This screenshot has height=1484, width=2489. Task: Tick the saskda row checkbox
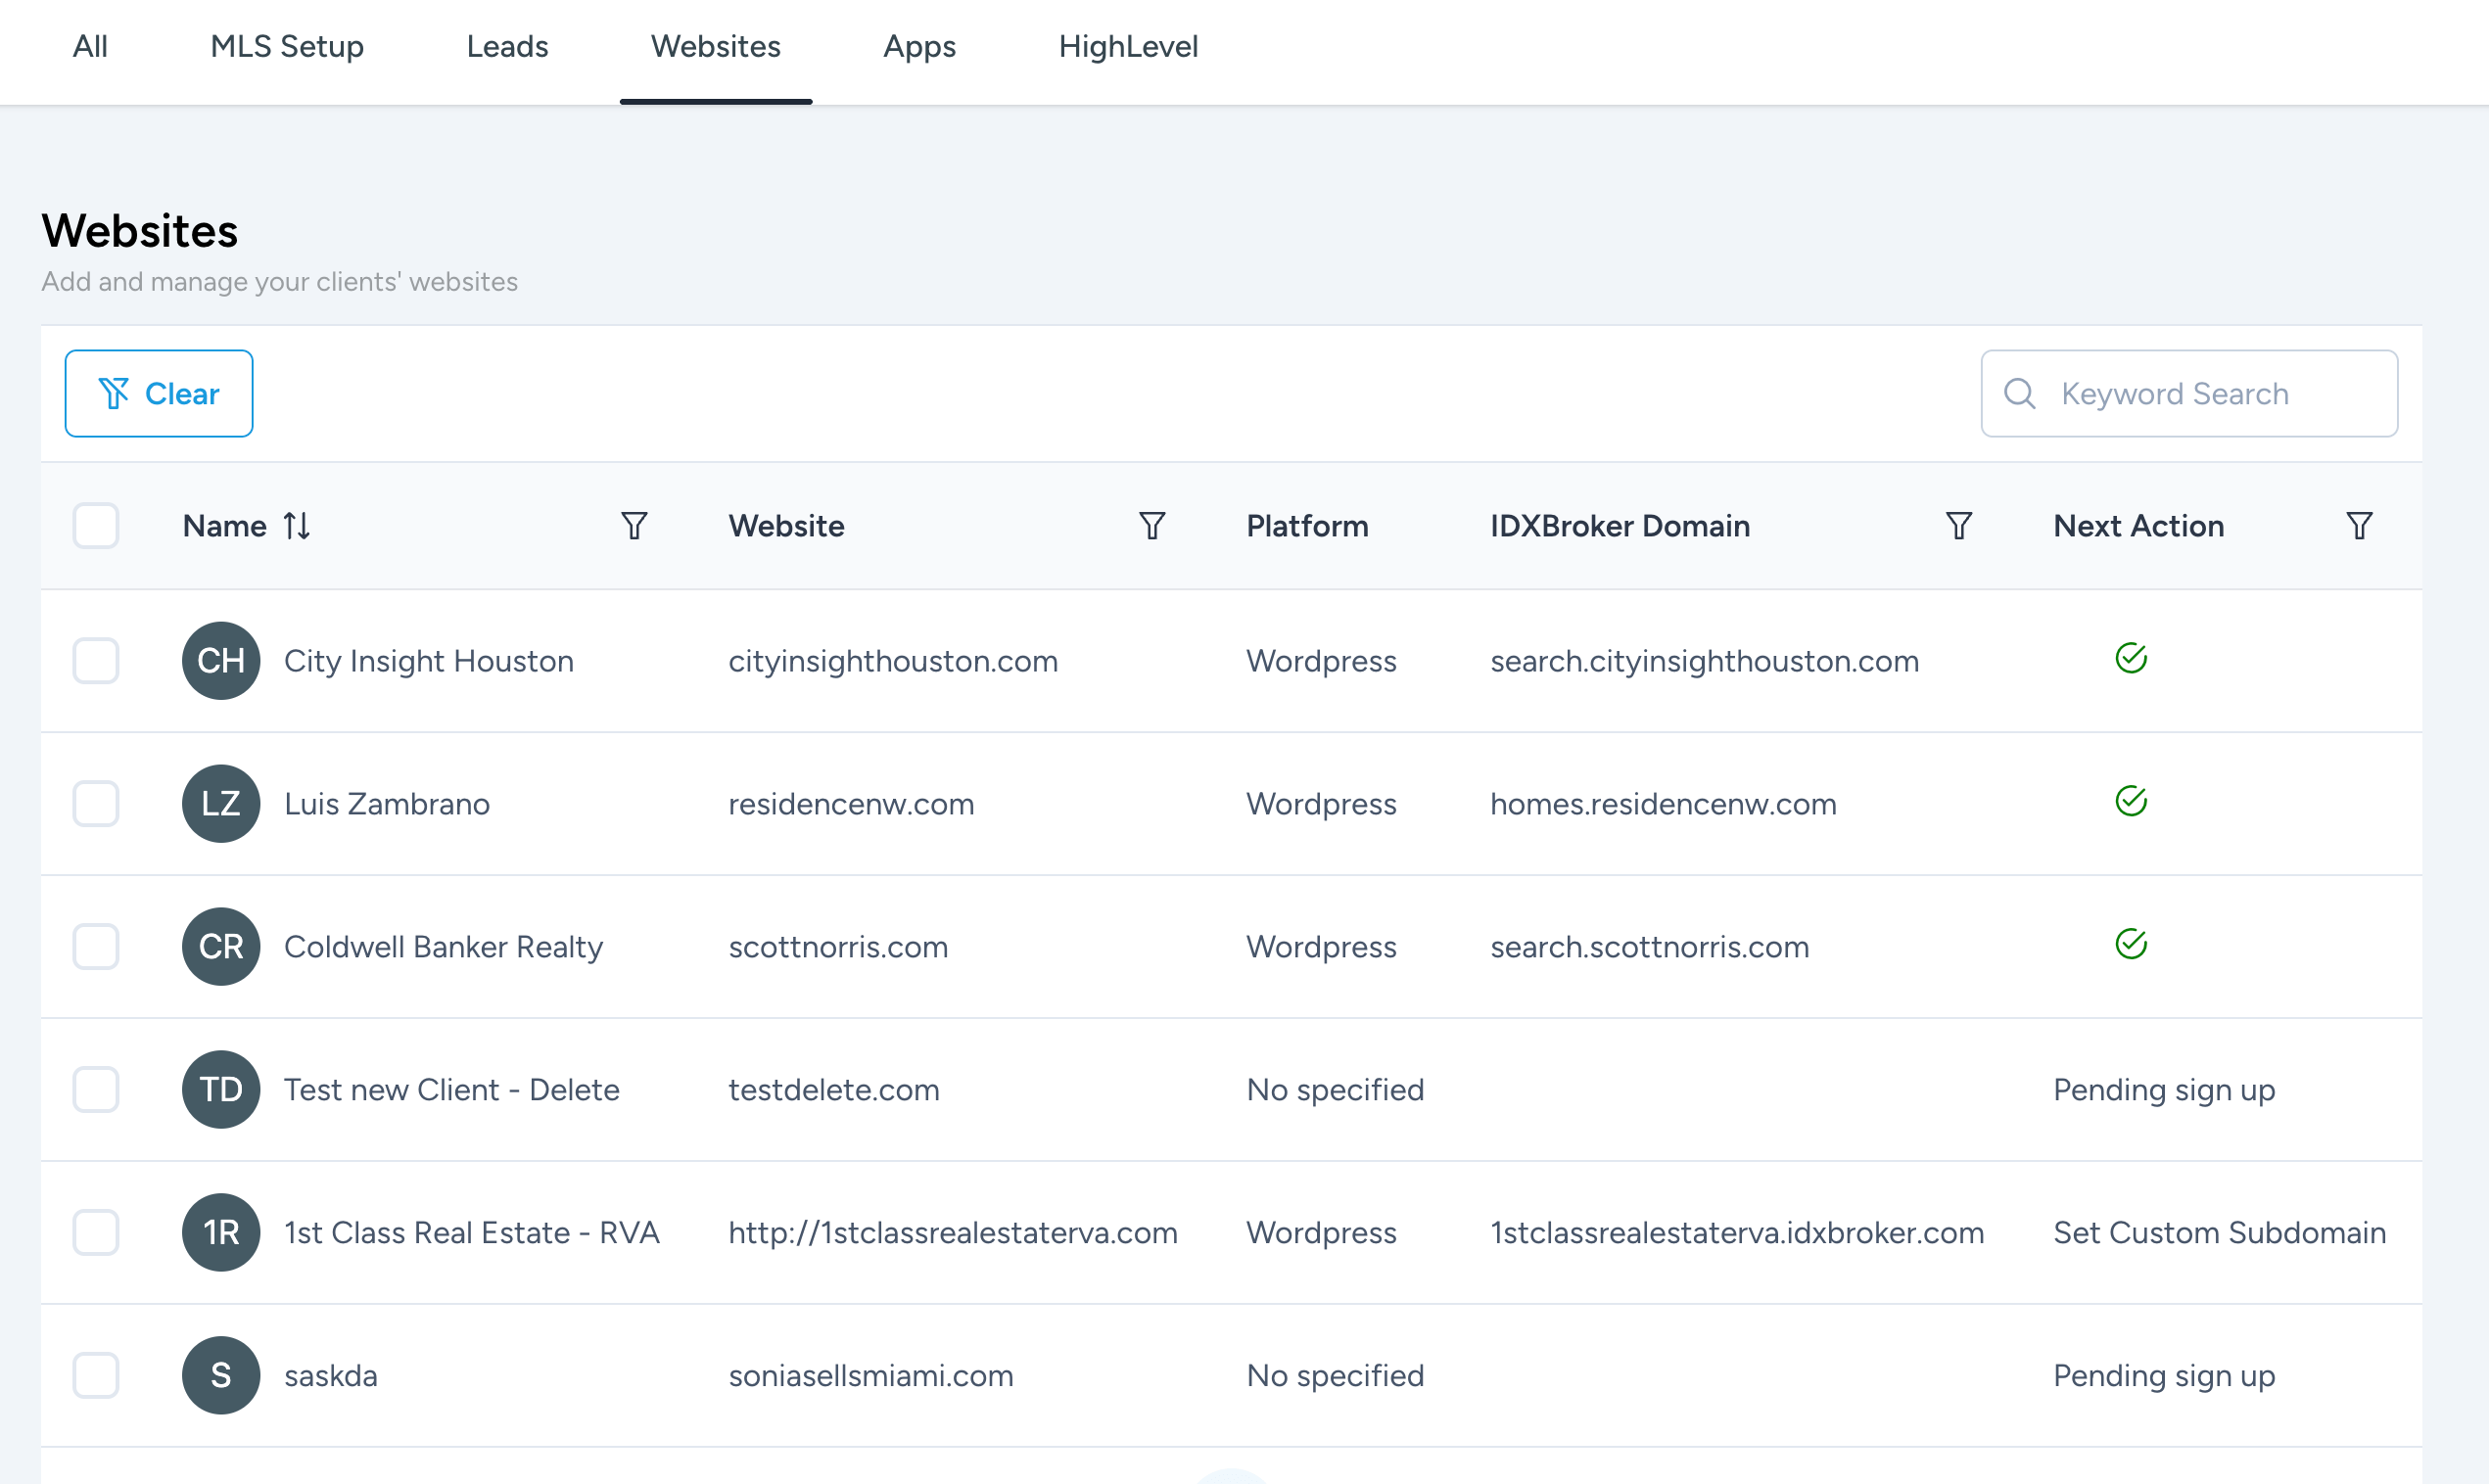(x=96, y=1375)
